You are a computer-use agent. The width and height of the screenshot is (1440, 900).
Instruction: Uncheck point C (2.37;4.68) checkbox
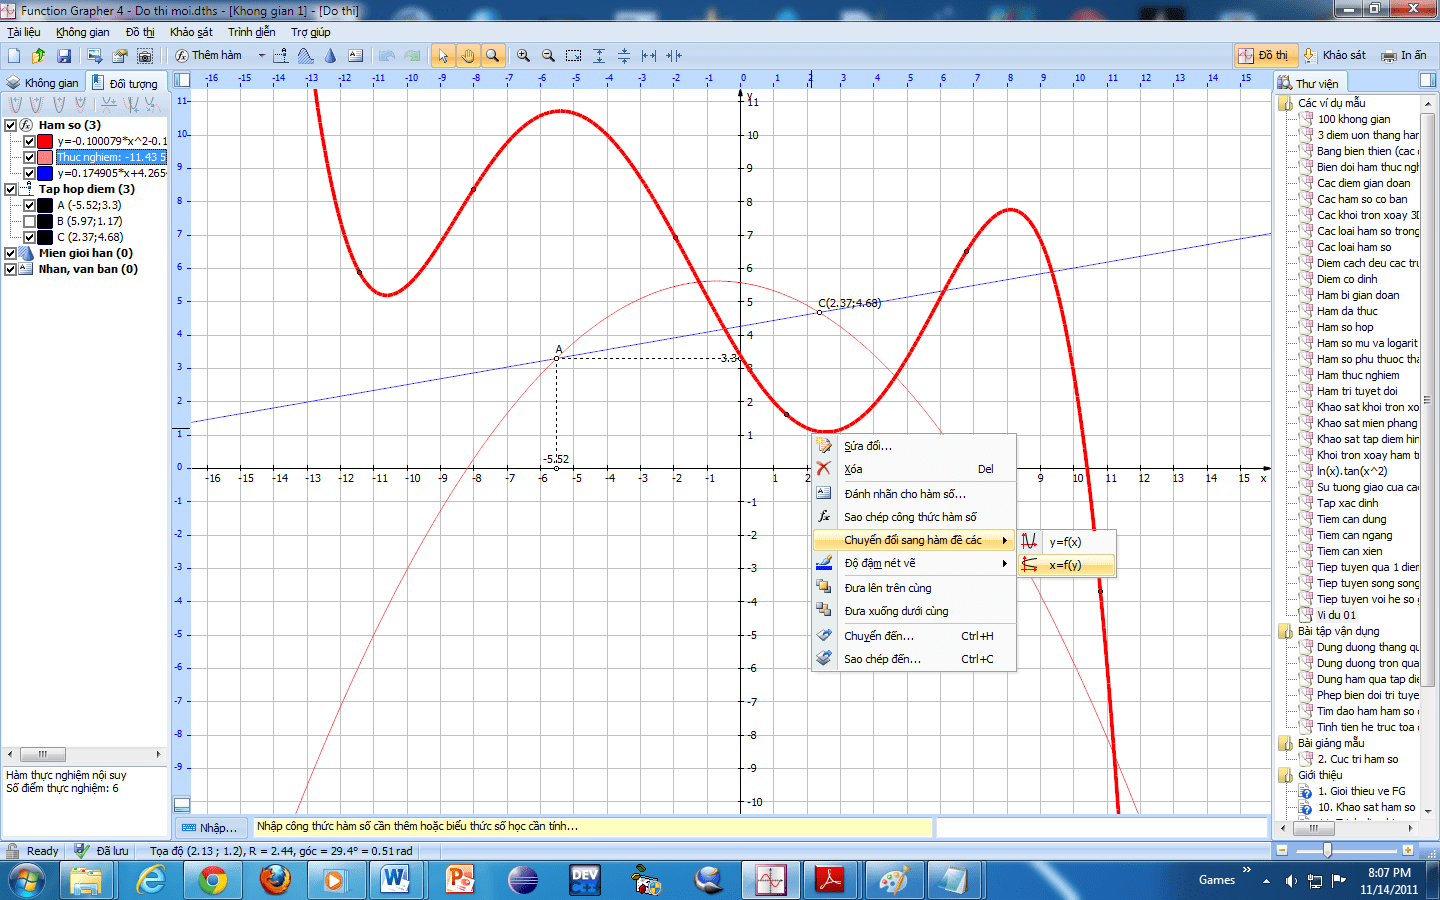click(x=29, y=237)
